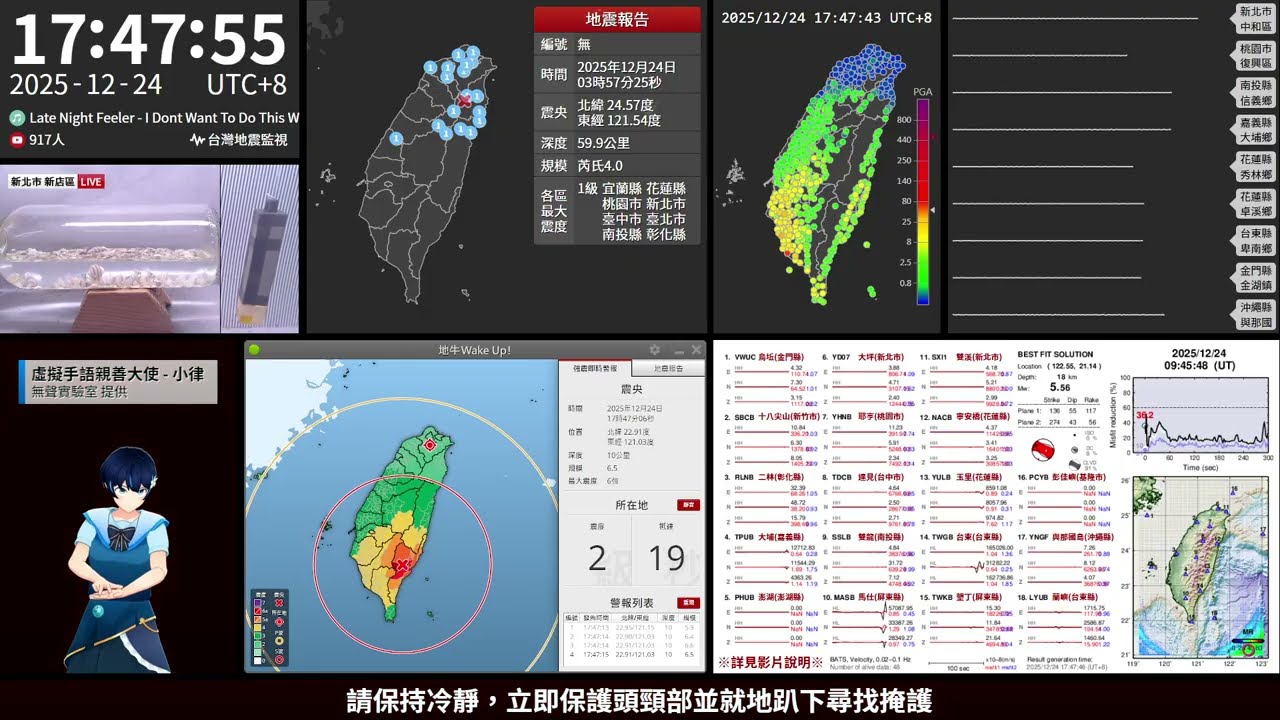Click the red mute button beside 所在地
The image size is (1280, 720).
point(688,505)
